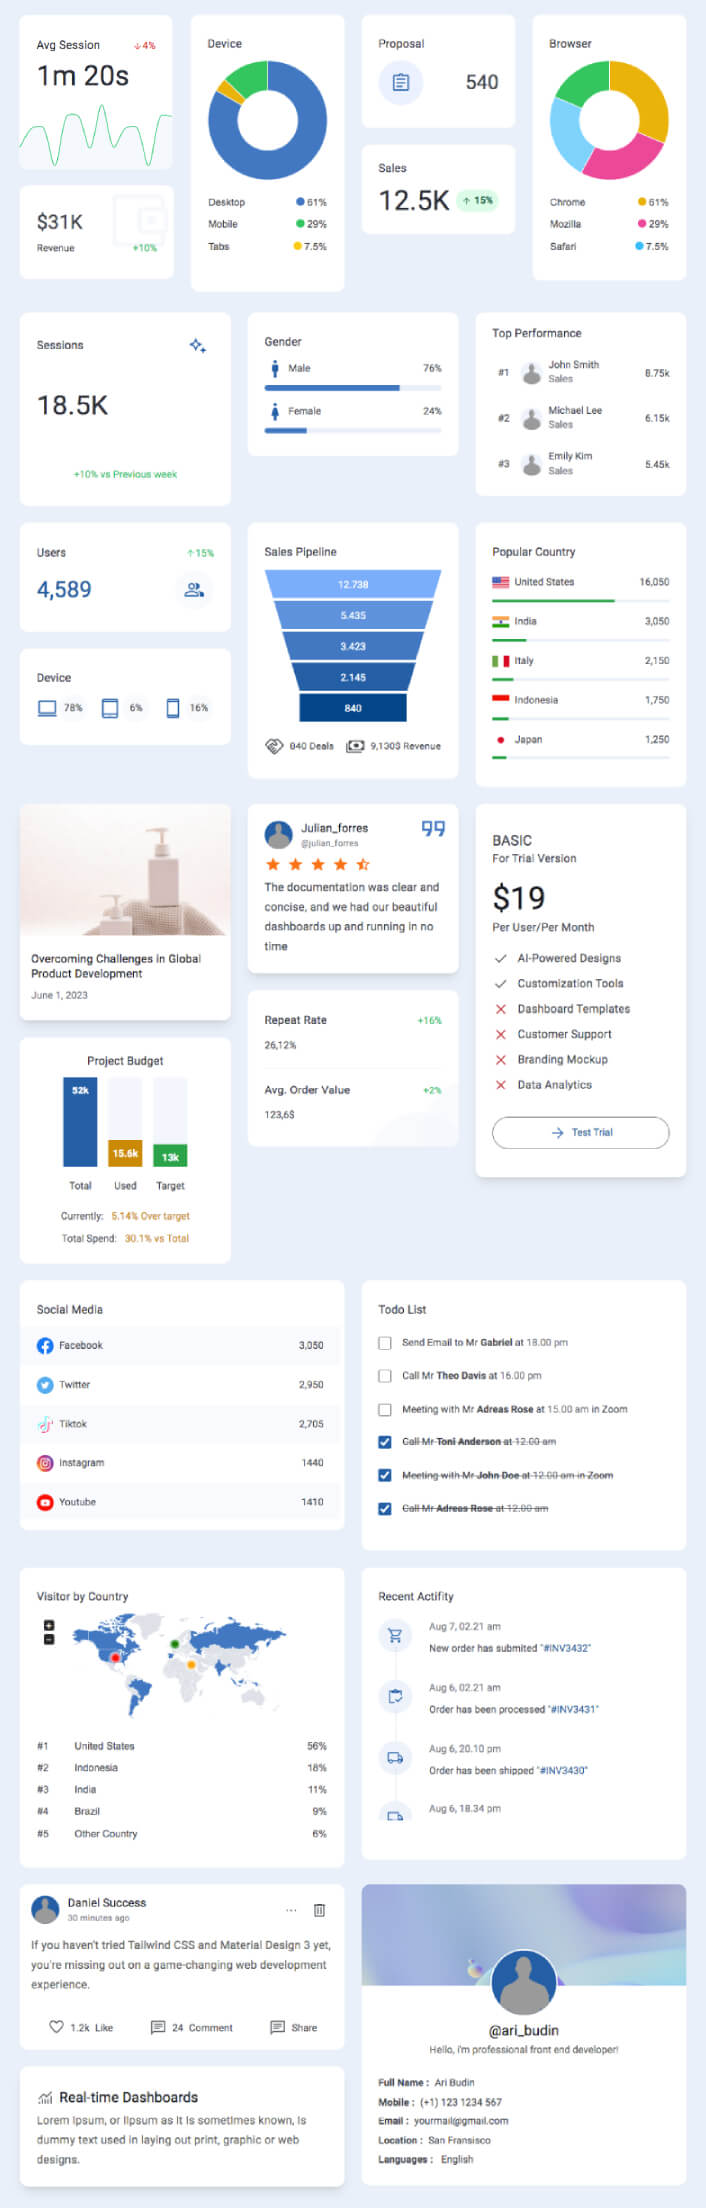Check 'Call Mr Theo Davis' todo
Image resolution: width=706 pixels, height=2208 pixels.
tap(385, 1376)
